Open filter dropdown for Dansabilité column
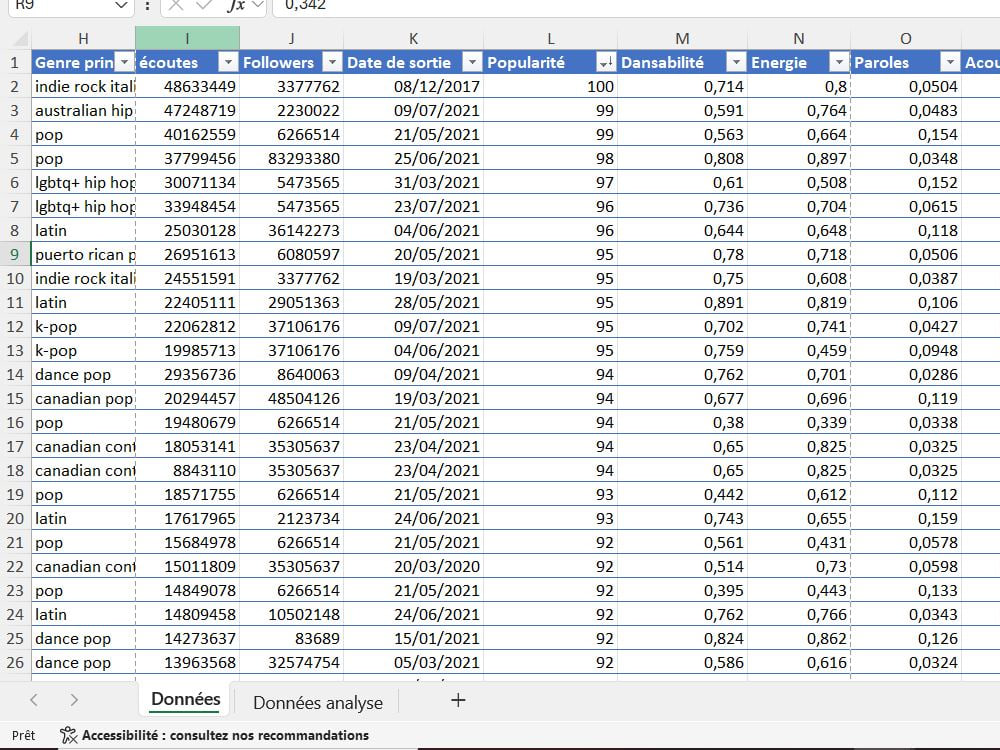 736,62
